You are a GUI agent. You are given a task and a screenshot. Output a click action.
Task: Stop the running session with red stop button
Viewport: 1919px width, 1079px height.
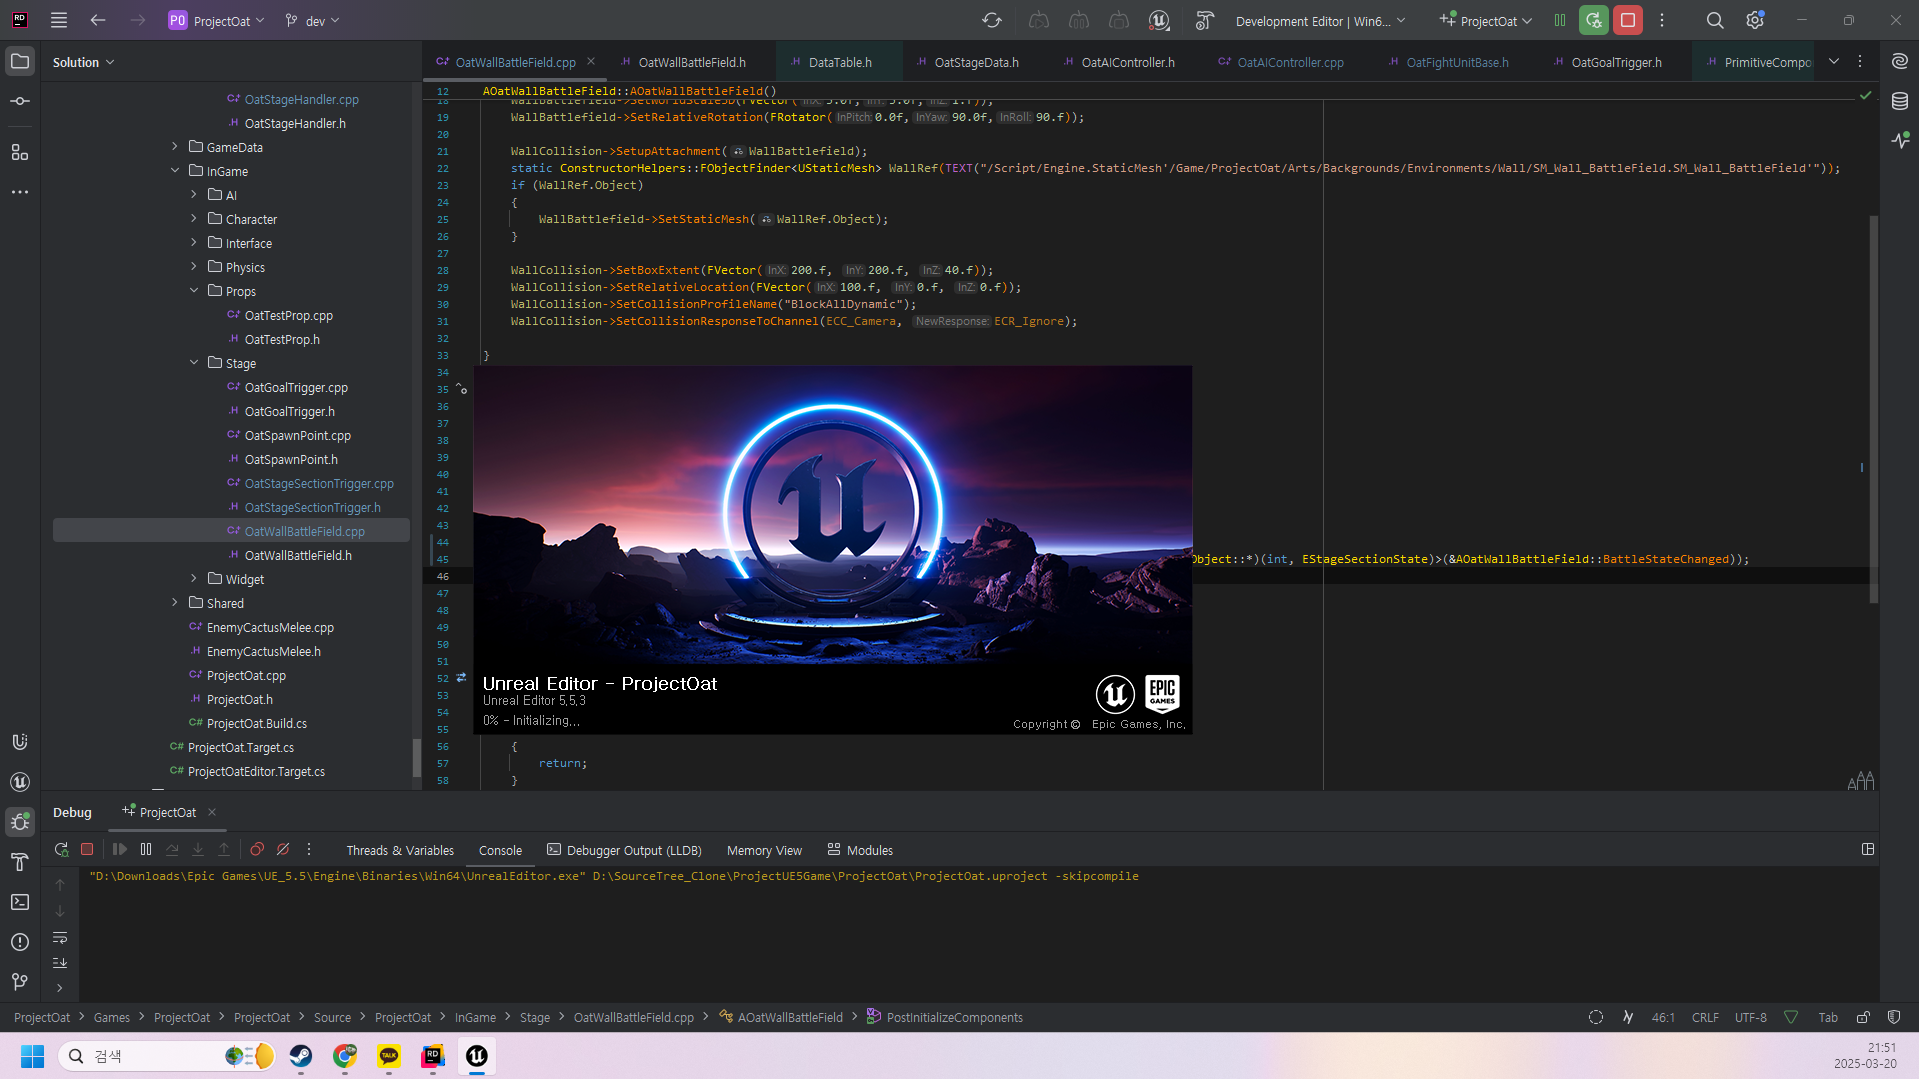point(1628,20)
